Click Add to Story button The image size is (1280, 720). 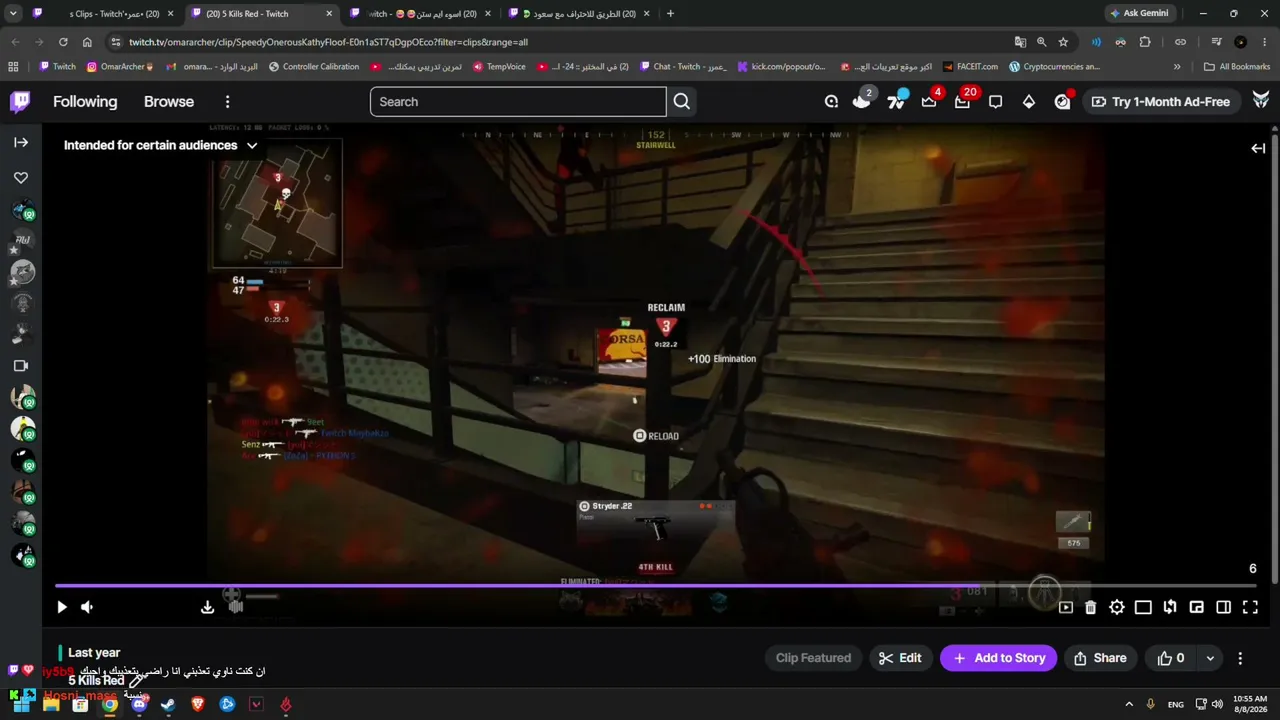(998, 658)
